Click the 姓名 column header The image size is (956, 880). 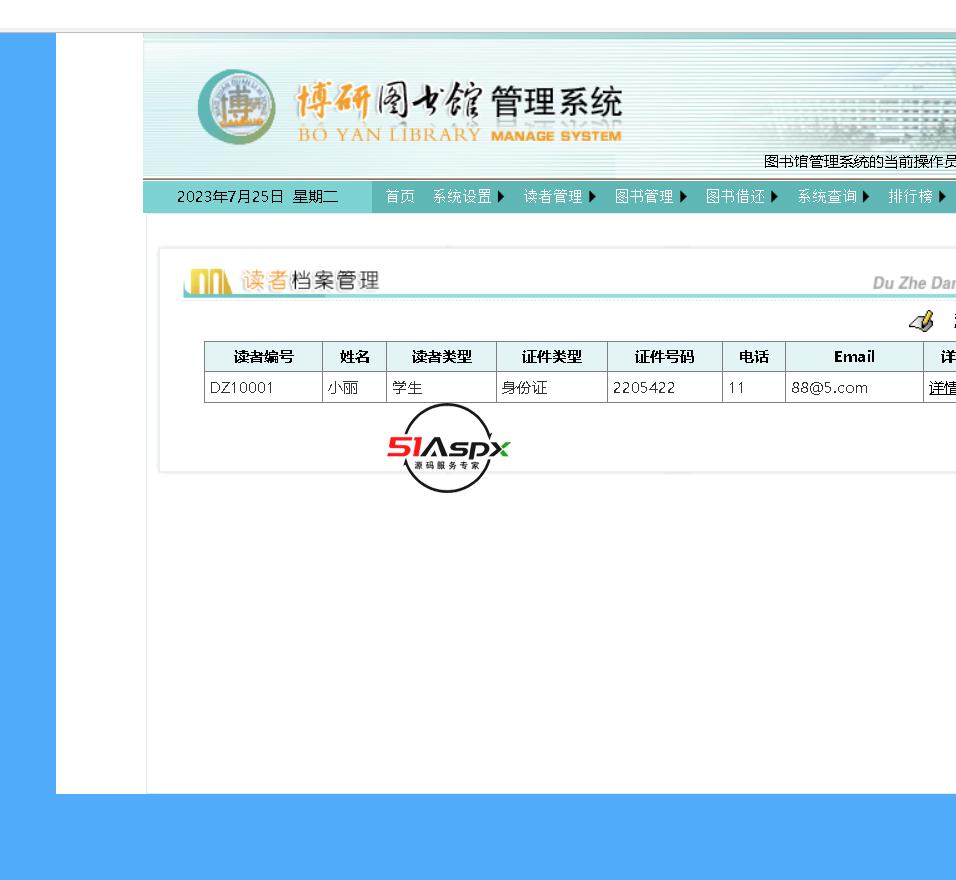click(354, 357)
